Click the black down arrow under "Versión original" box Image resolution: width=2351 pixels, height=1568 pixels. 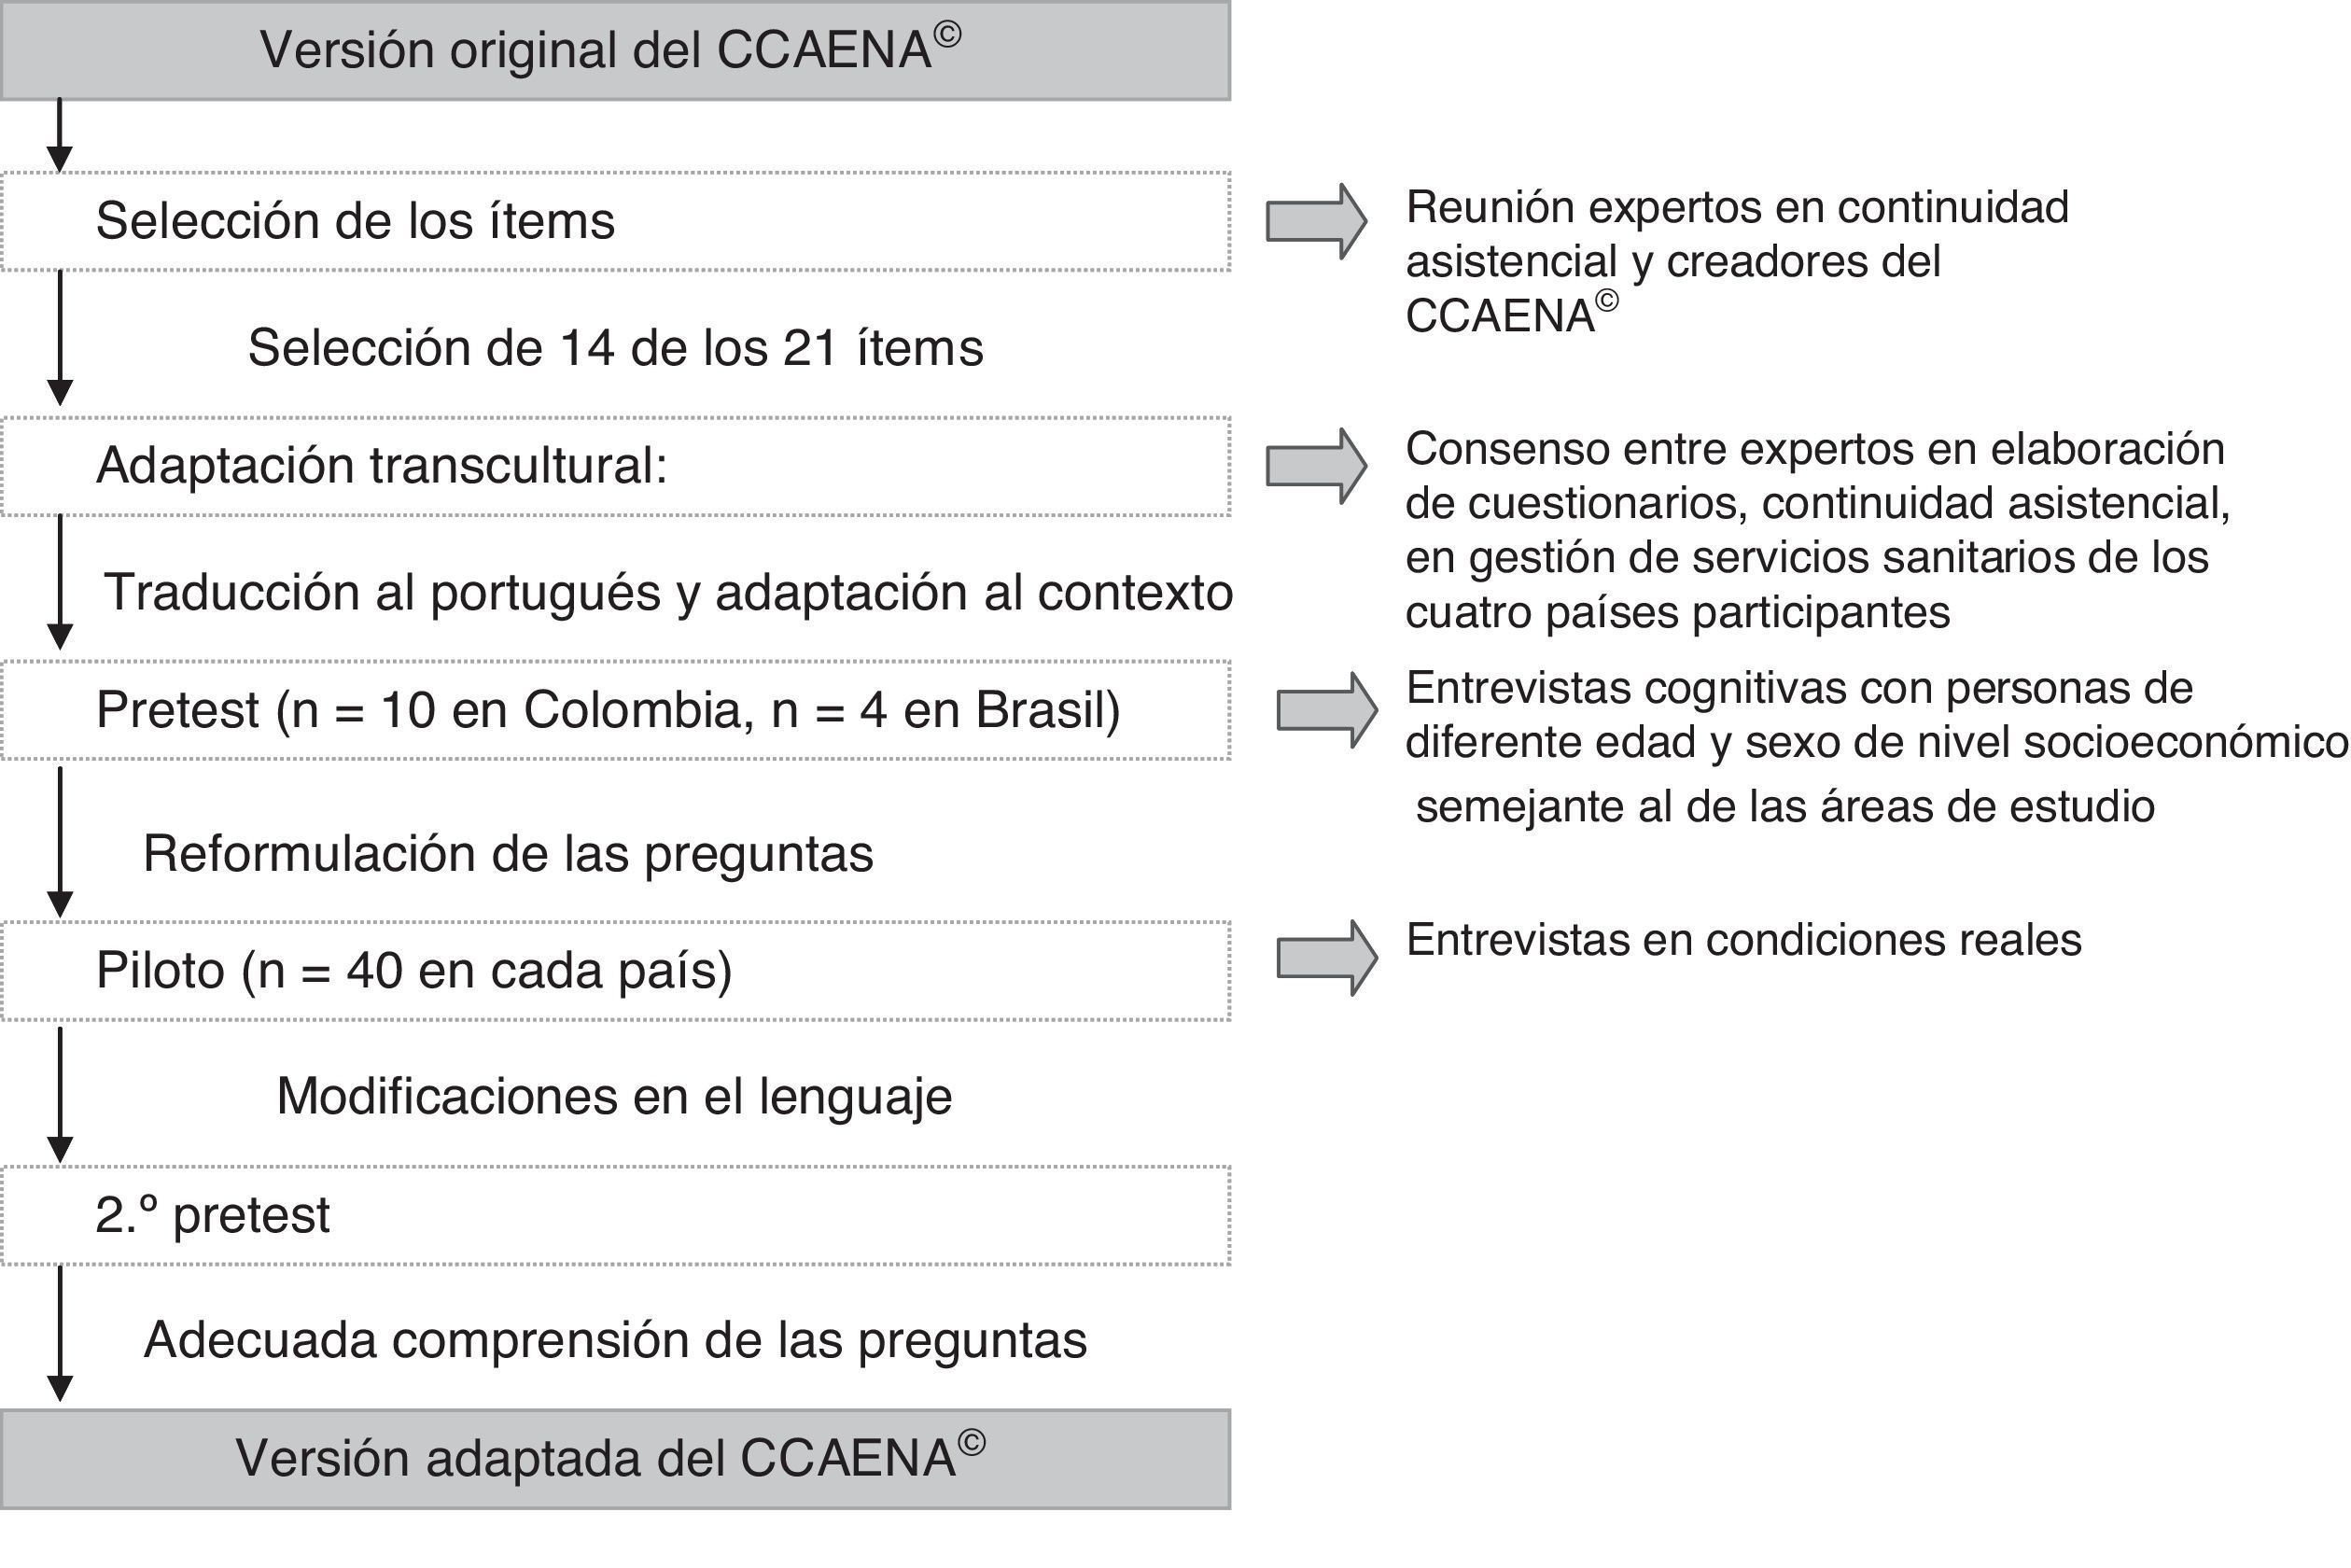coord(60,135)
